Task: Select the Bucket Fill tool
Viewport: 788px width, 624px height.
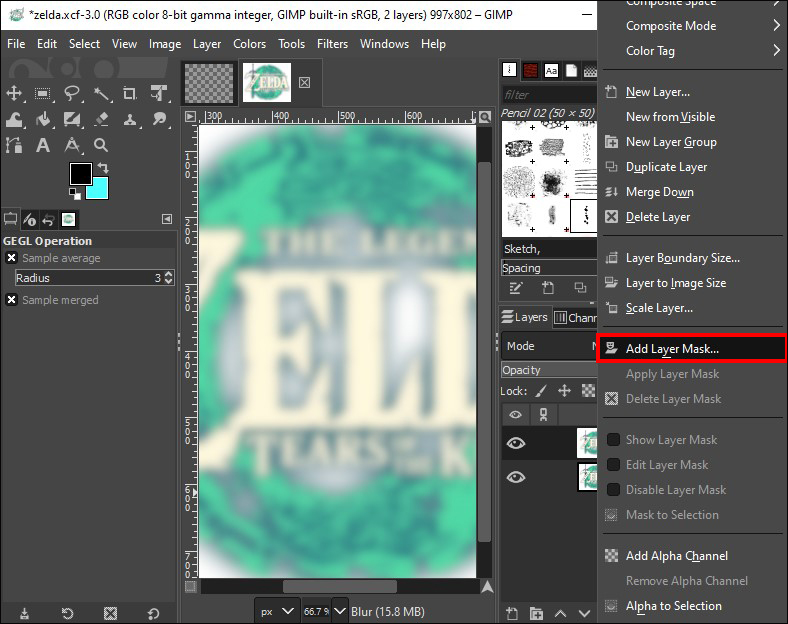Action: click(43, 119)
